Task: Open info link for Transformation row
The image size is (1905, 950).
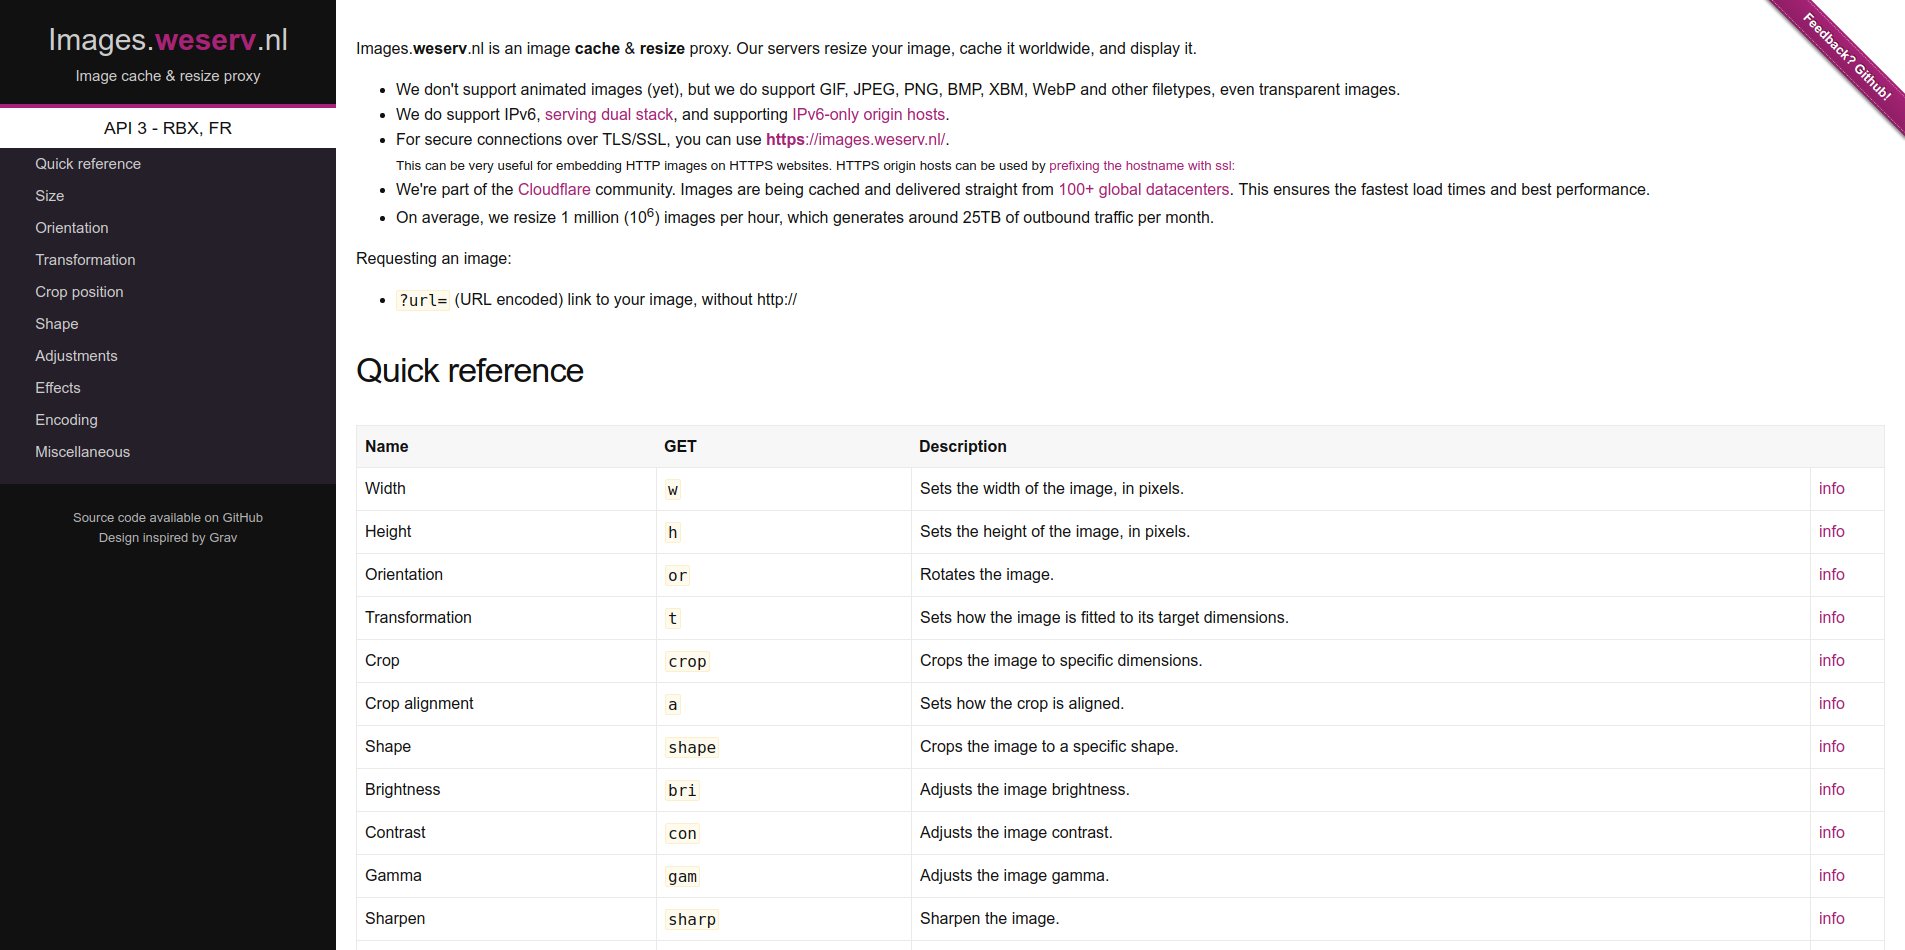Action: pyautogui.click(x=1831, y=618)
